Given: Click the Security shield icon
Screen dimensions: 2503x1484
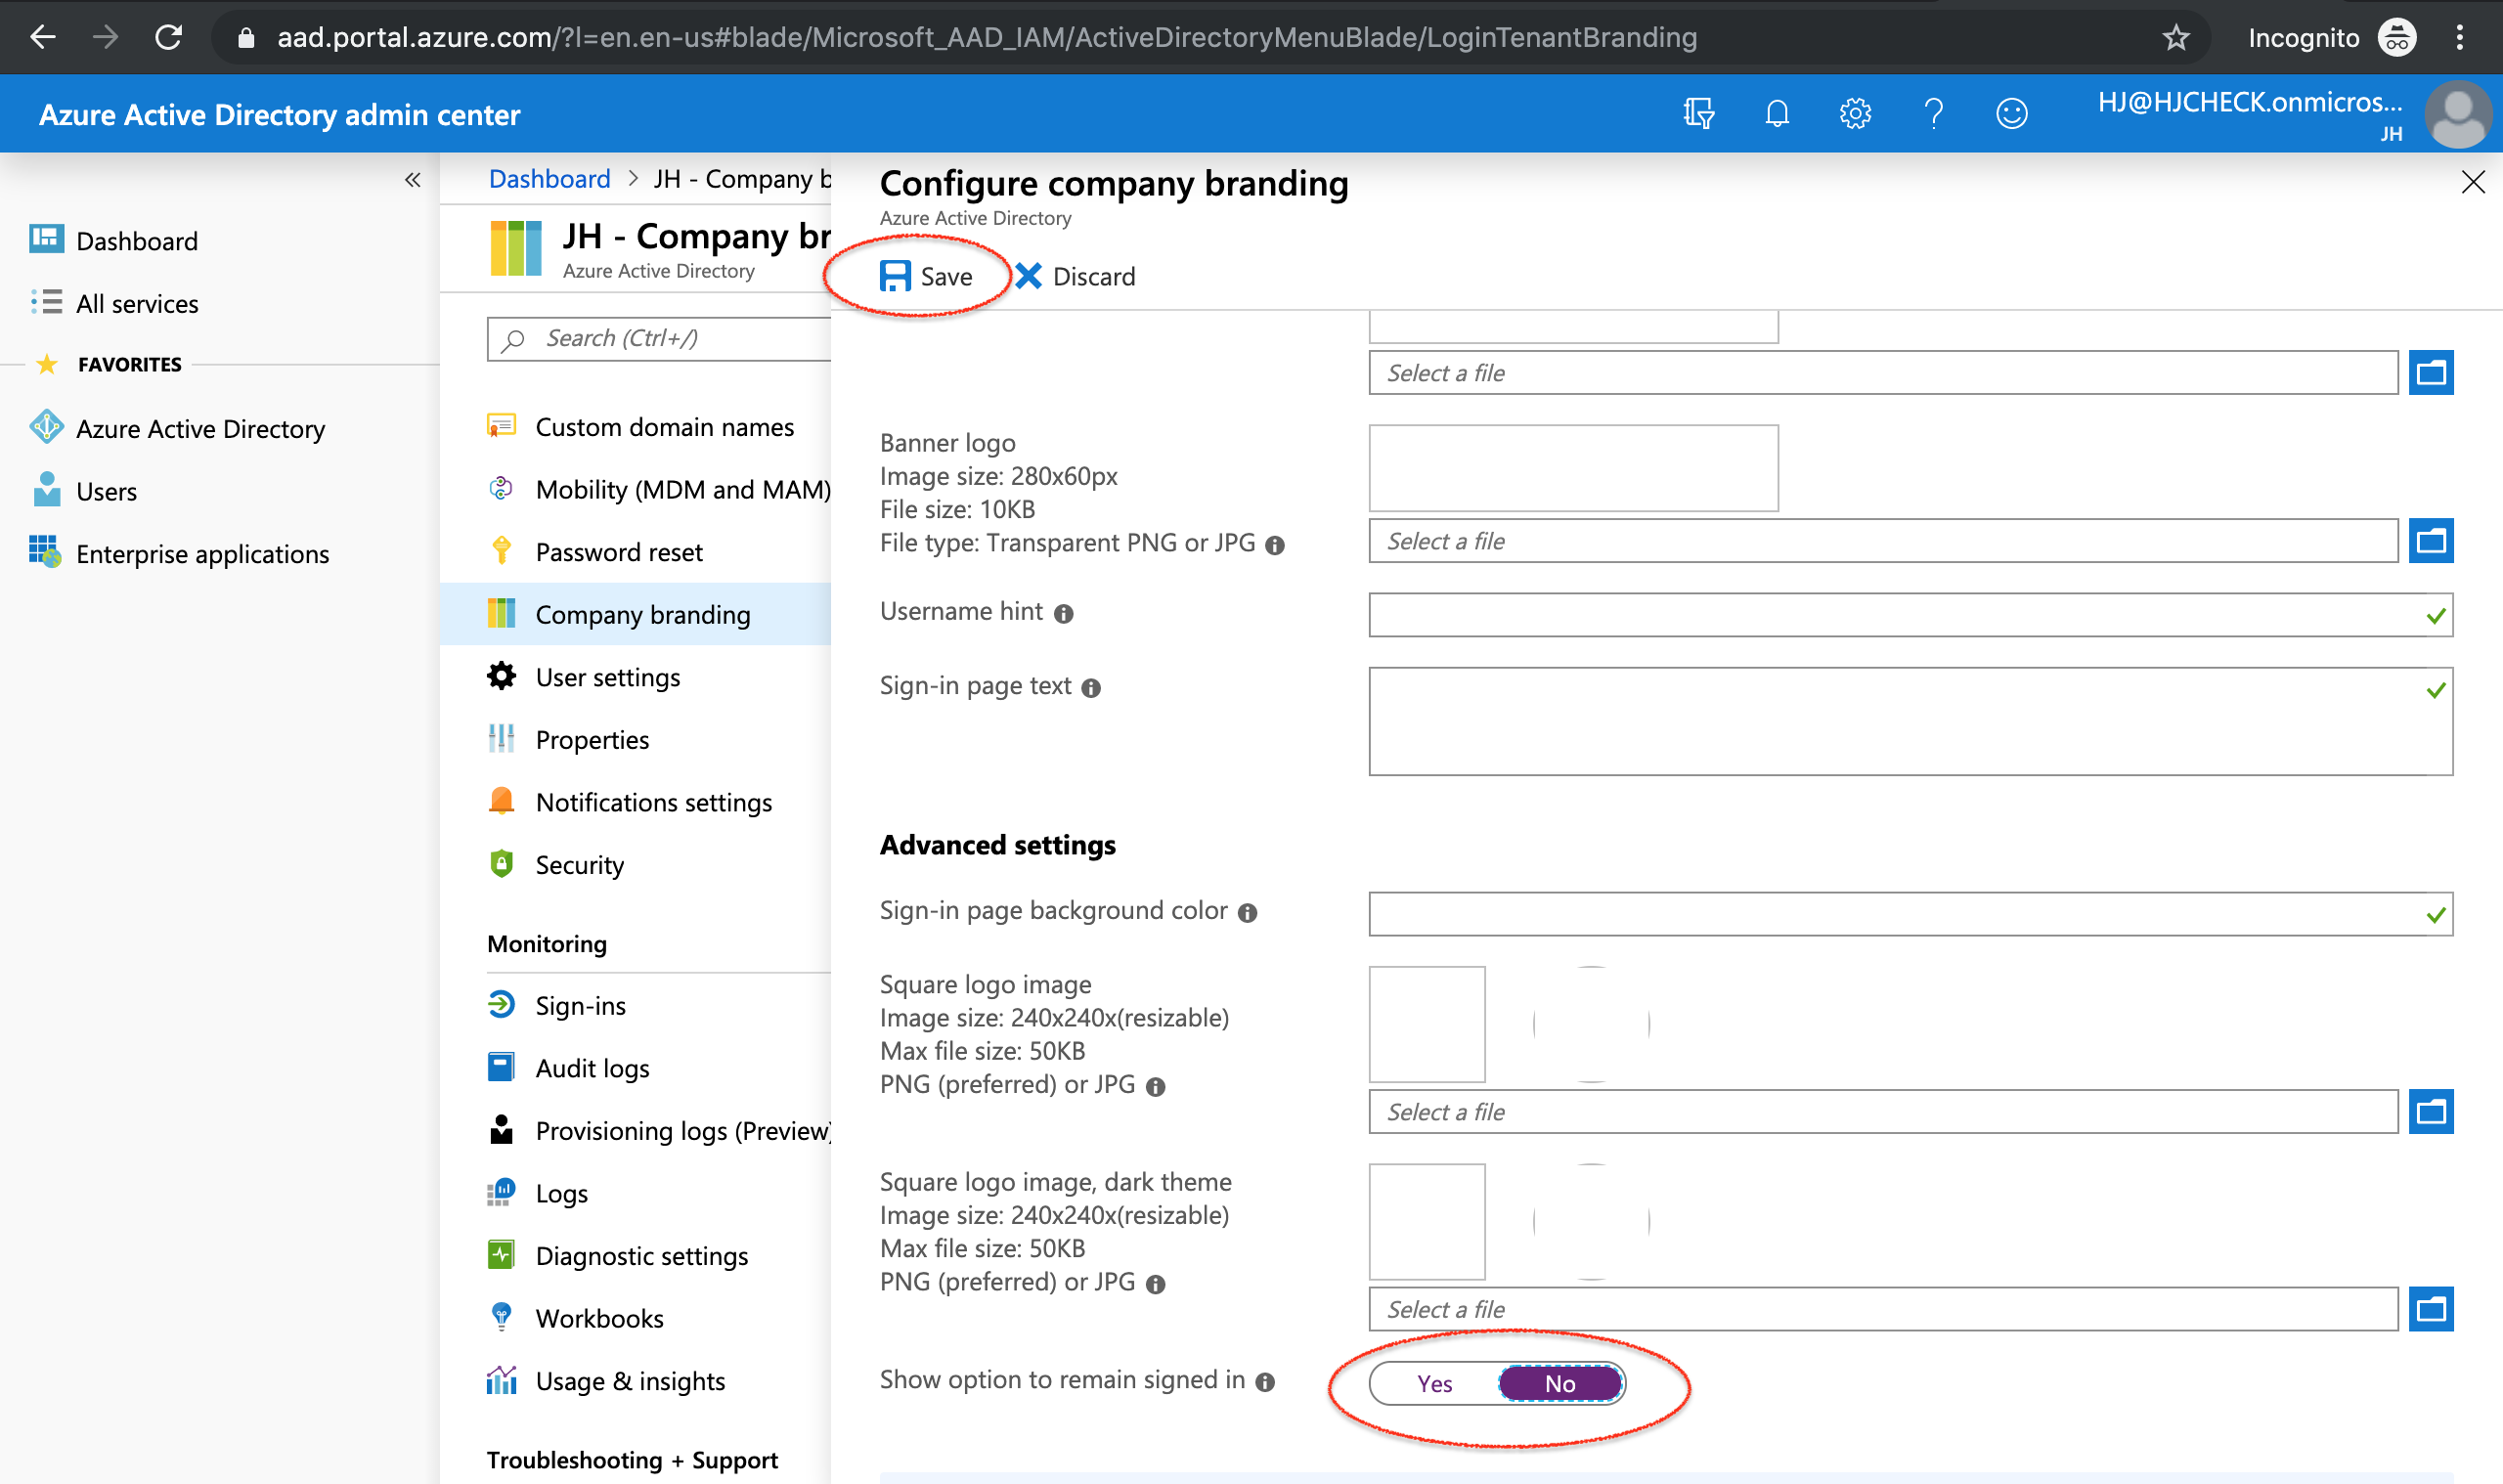Looking at the screenshot, I should click(503, 864).
